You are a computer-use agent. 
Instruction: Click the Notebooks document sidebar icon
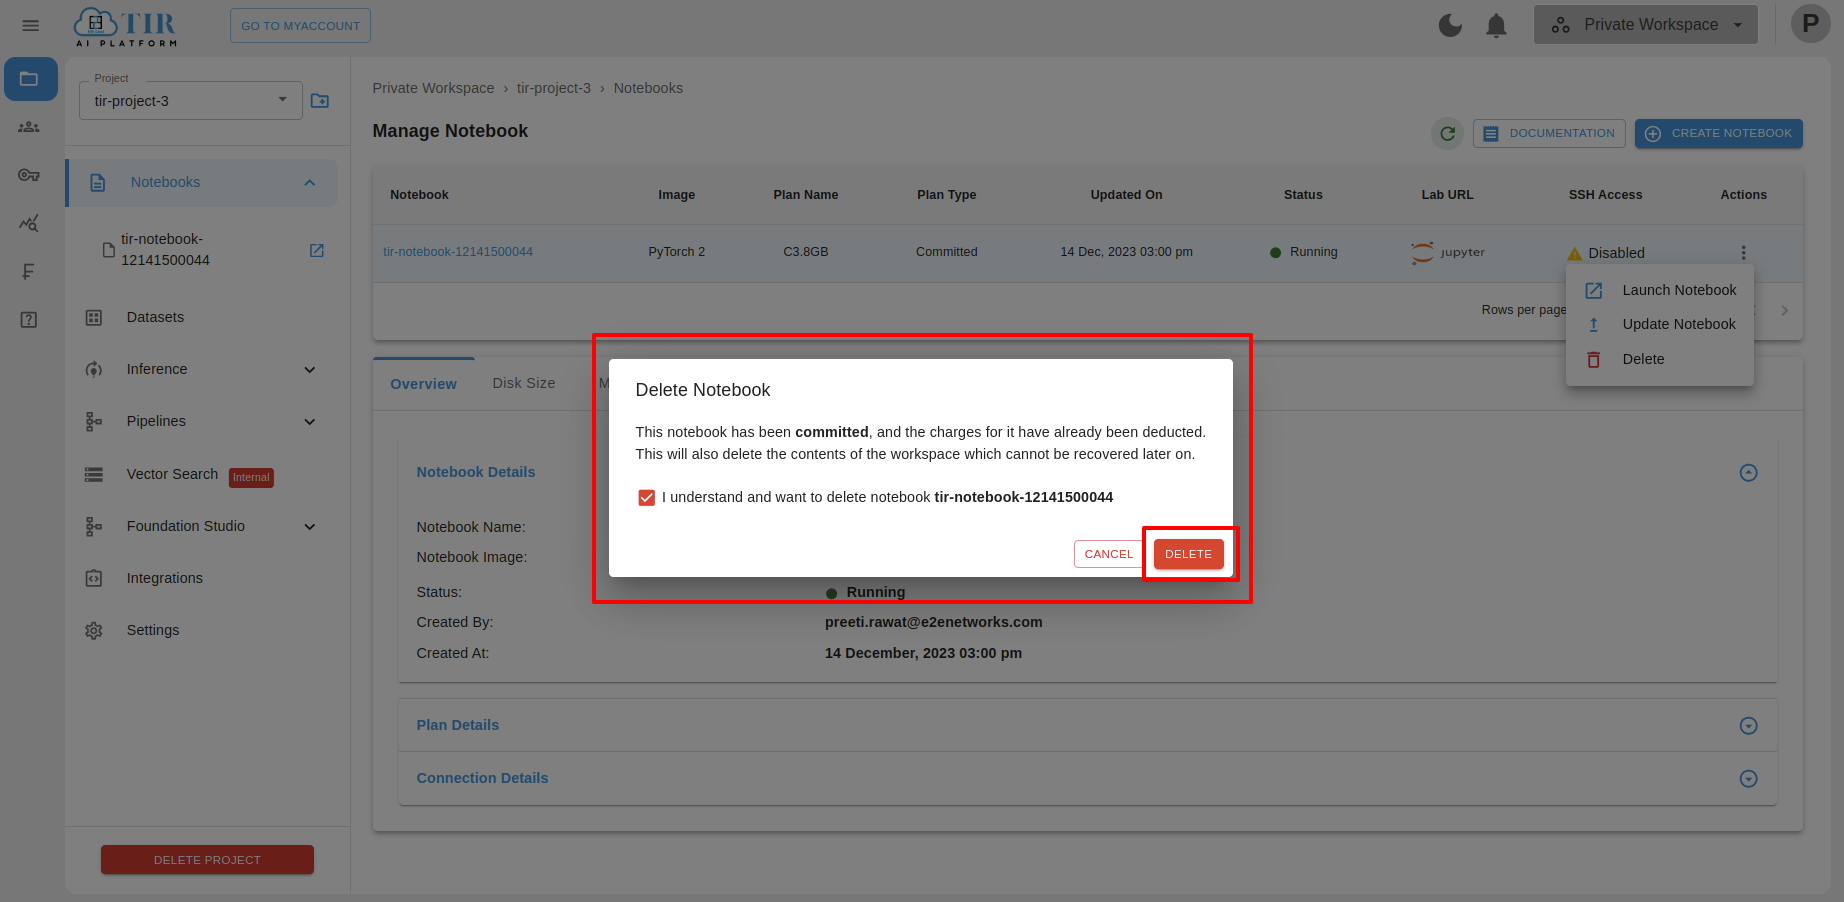(x=97, y=183)
